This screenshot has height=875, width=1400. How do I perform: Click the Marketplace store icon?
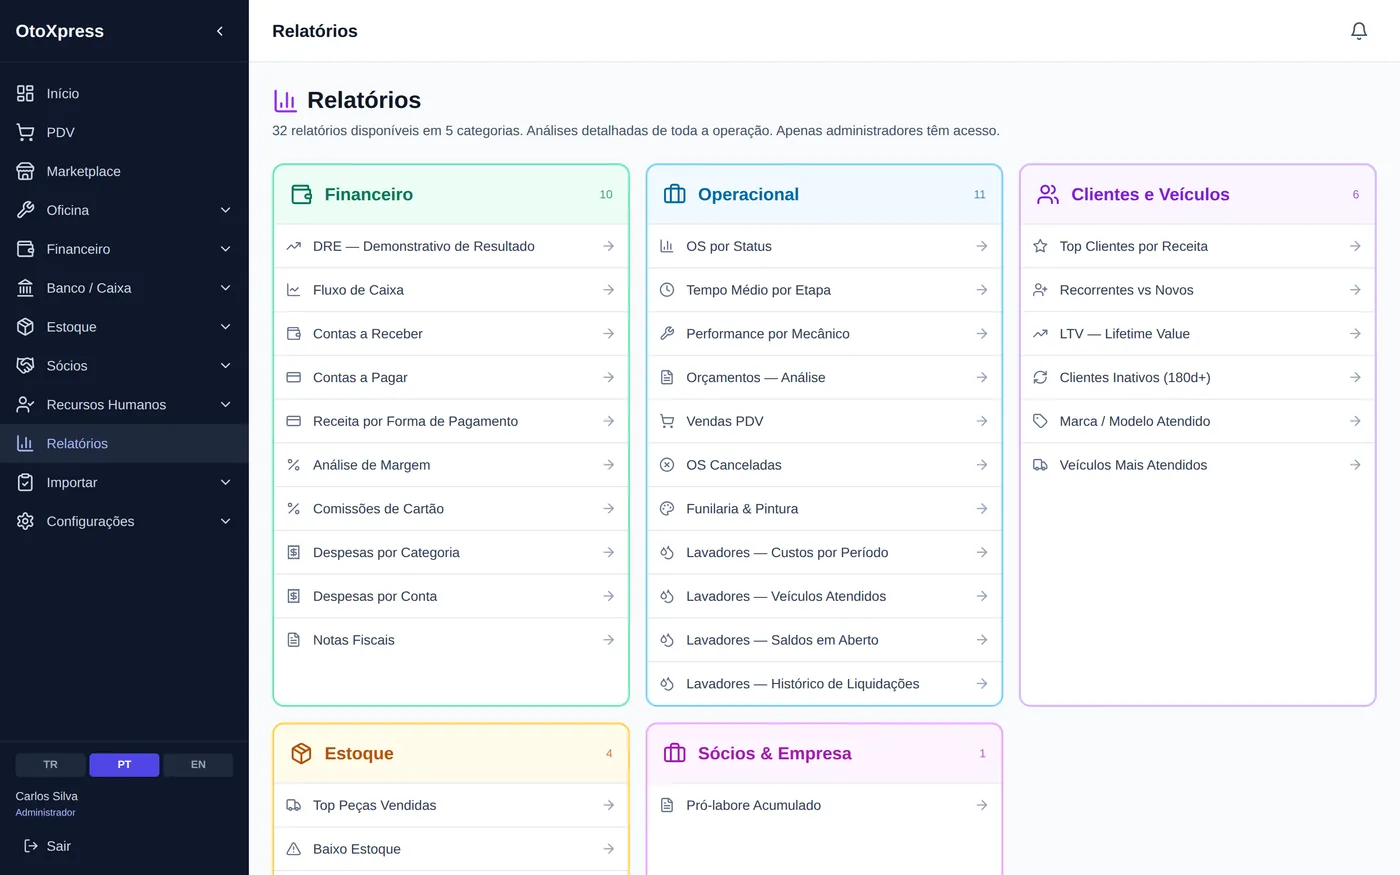point(26,171)
